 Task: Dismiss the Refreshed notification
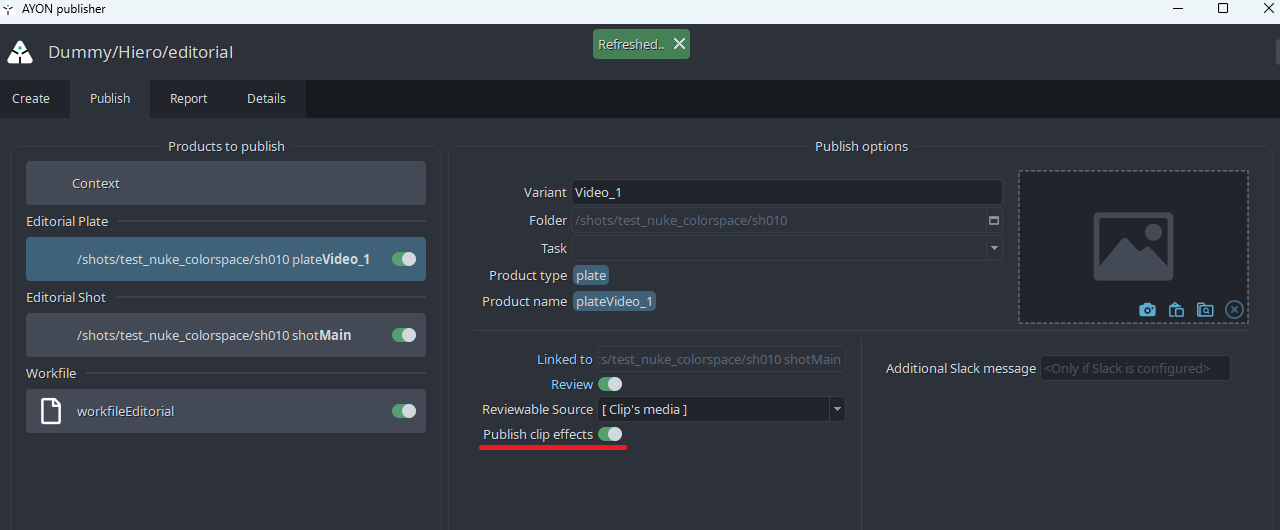pos(679,44)
